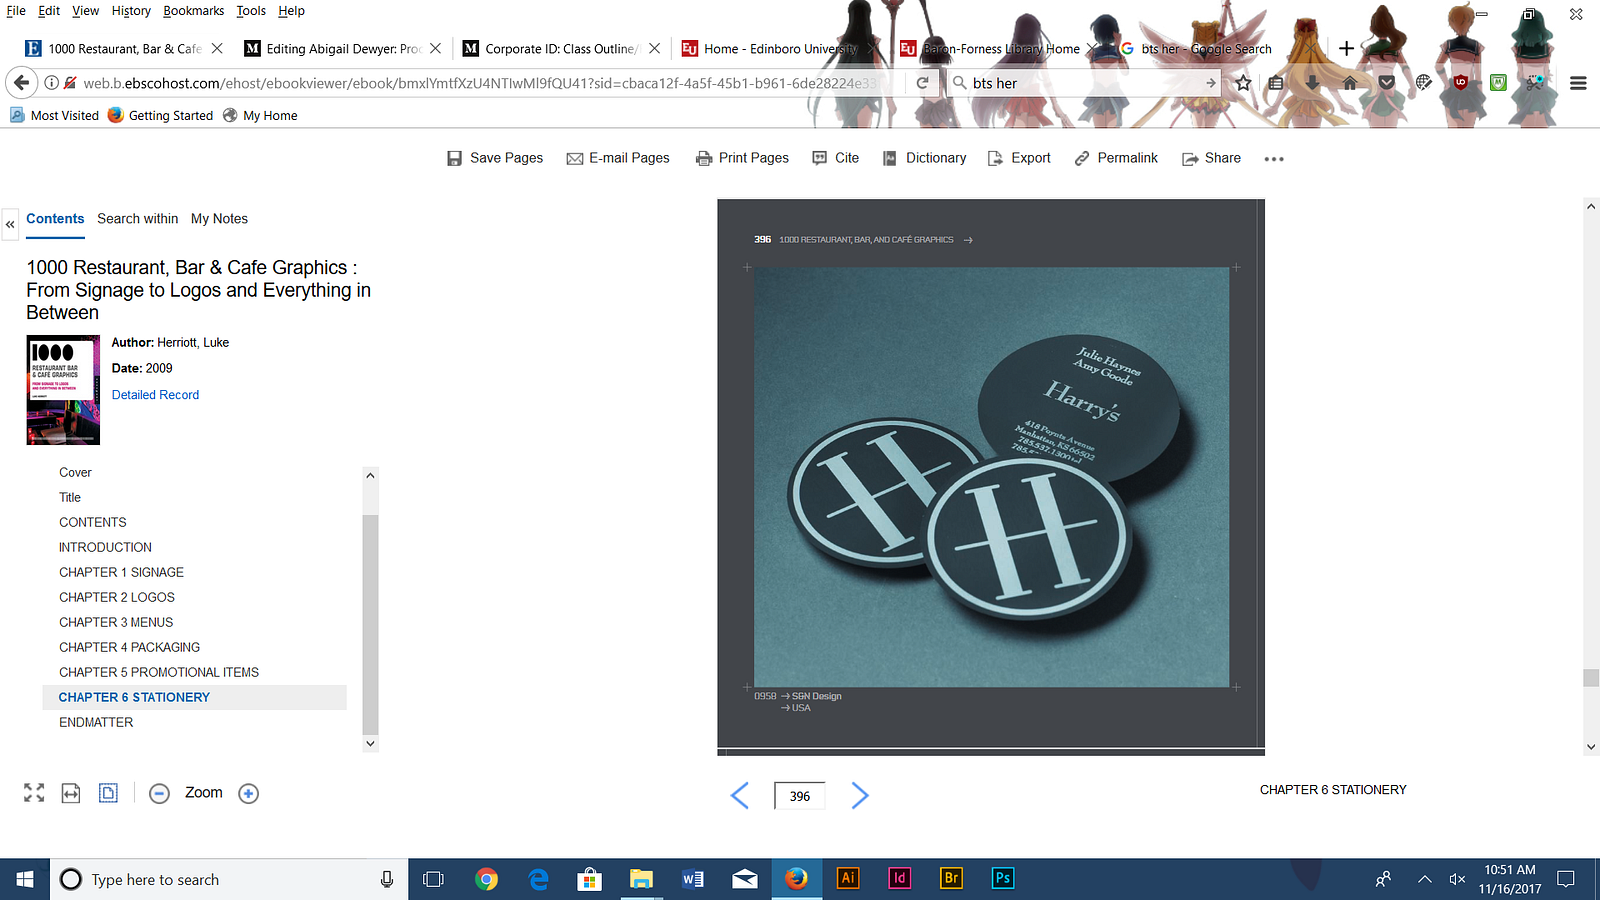Open the more tools ellipsis menu
The height and width of the screenshot is (900, 1600).
point(1274,159)
